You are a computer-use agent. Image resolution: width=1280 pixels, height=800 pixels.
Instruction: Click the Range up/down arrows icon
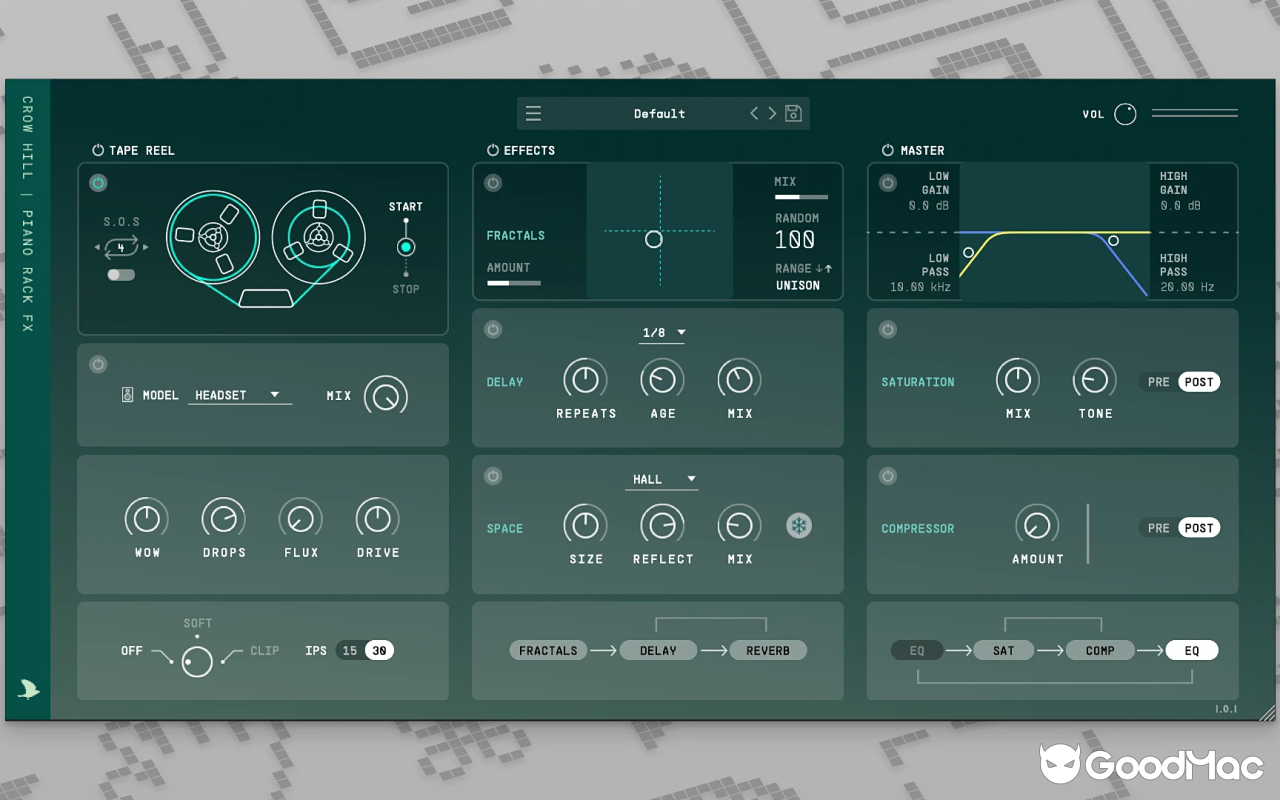click(x=823, y=268)
